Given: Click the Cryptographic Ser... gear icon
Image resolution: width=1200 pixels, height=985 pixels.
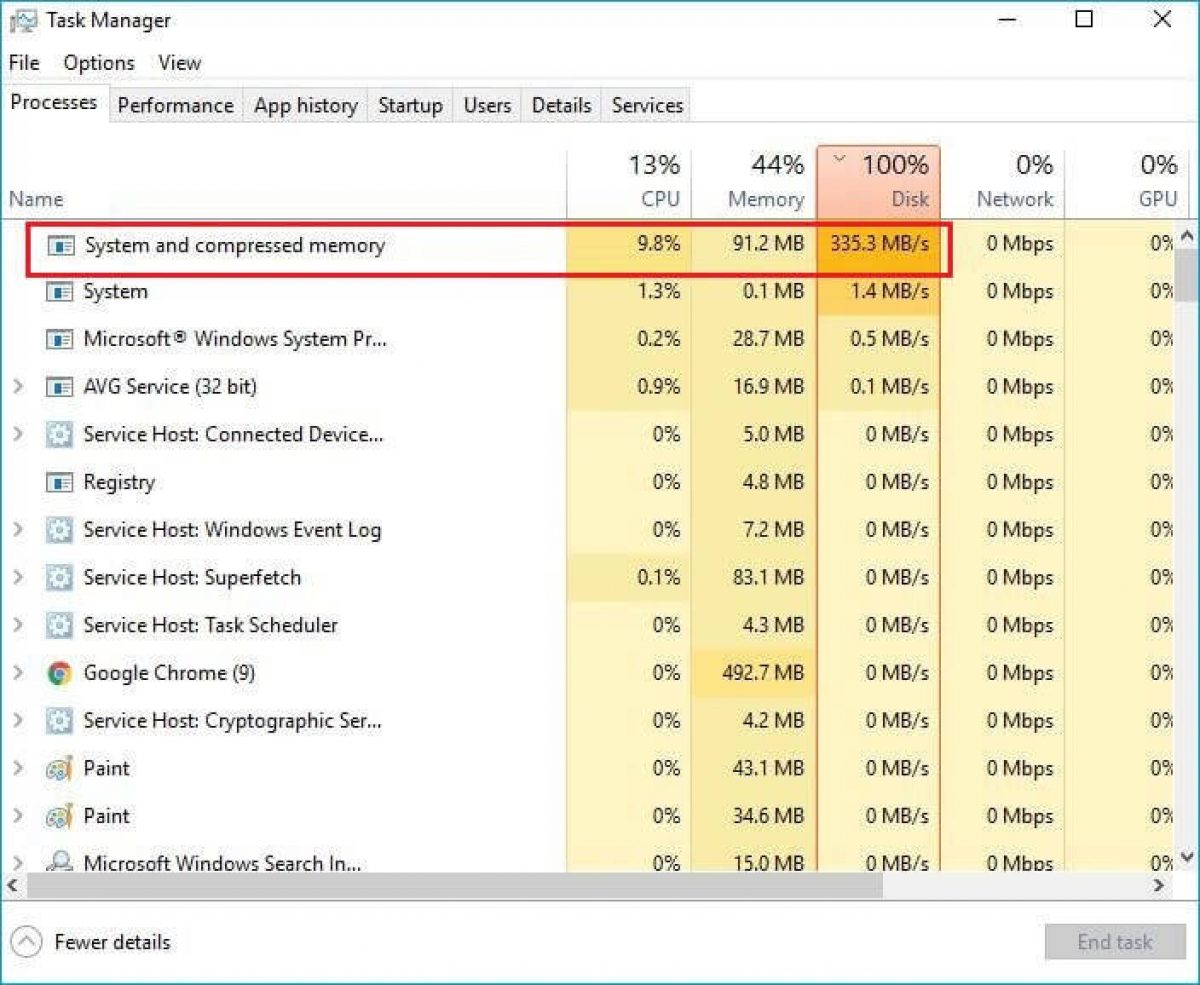Looking at the screenshot, I should tap(60, 721).
